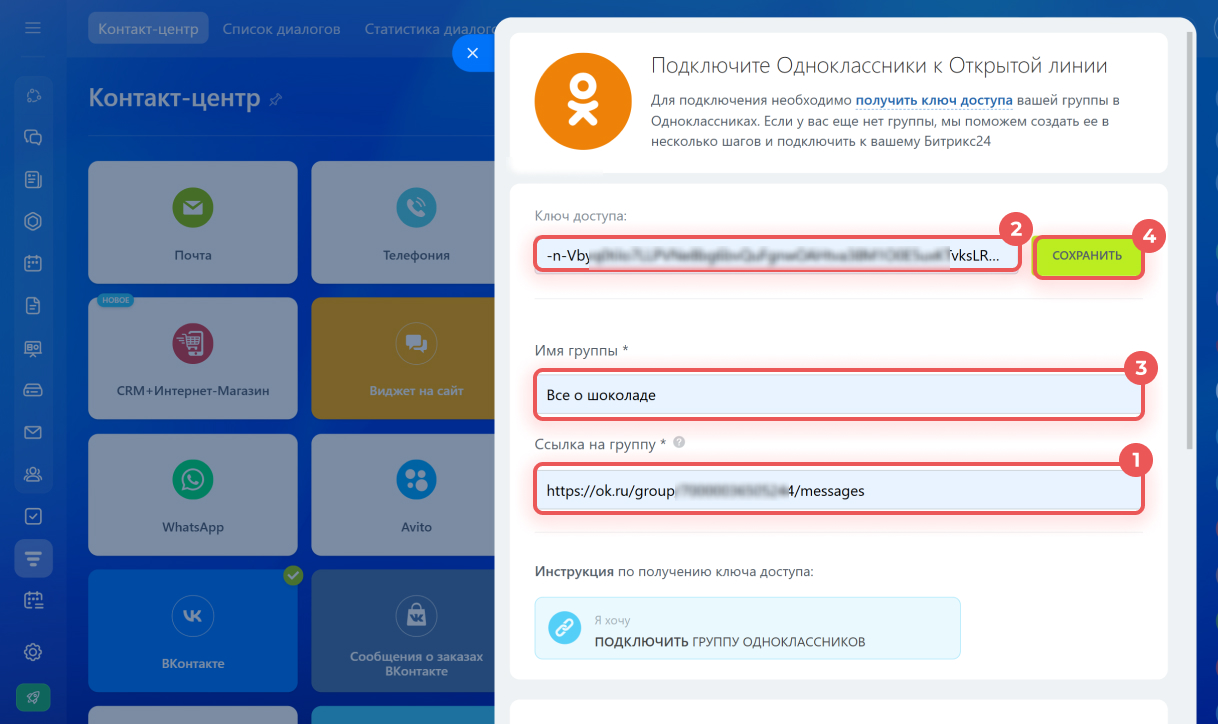The height and width of the screenshot is (724, 1218).
Task: Click the Инструкция по получению ключа доступа text
Action: pos(674,572)
